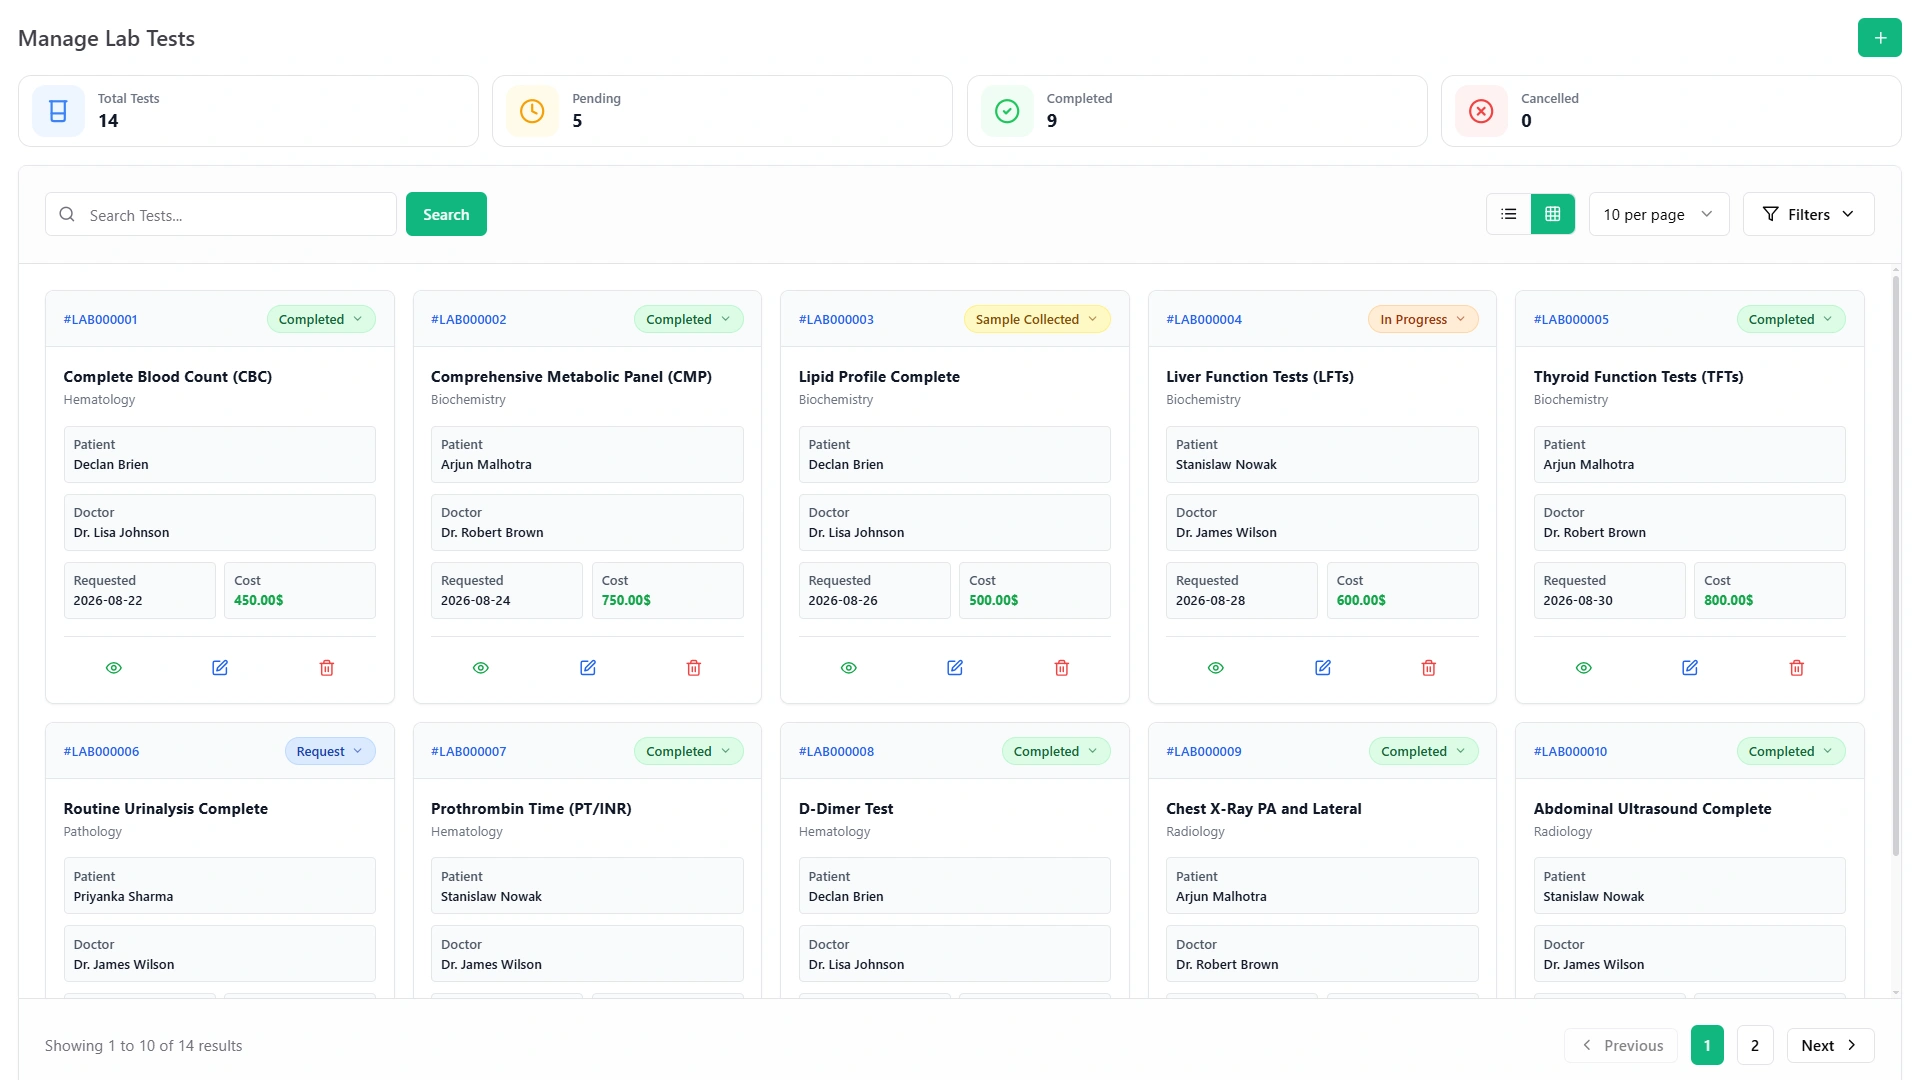Delete the Lipid Profile Complete test
This screenshot has width=1920, height=1080.
coord(1062,668)
